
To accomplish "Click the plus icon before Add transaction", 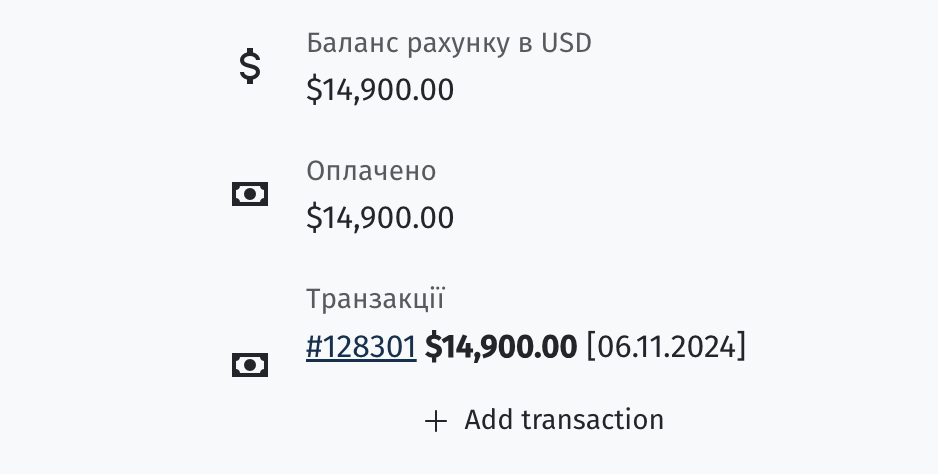I will pos(436,421).
